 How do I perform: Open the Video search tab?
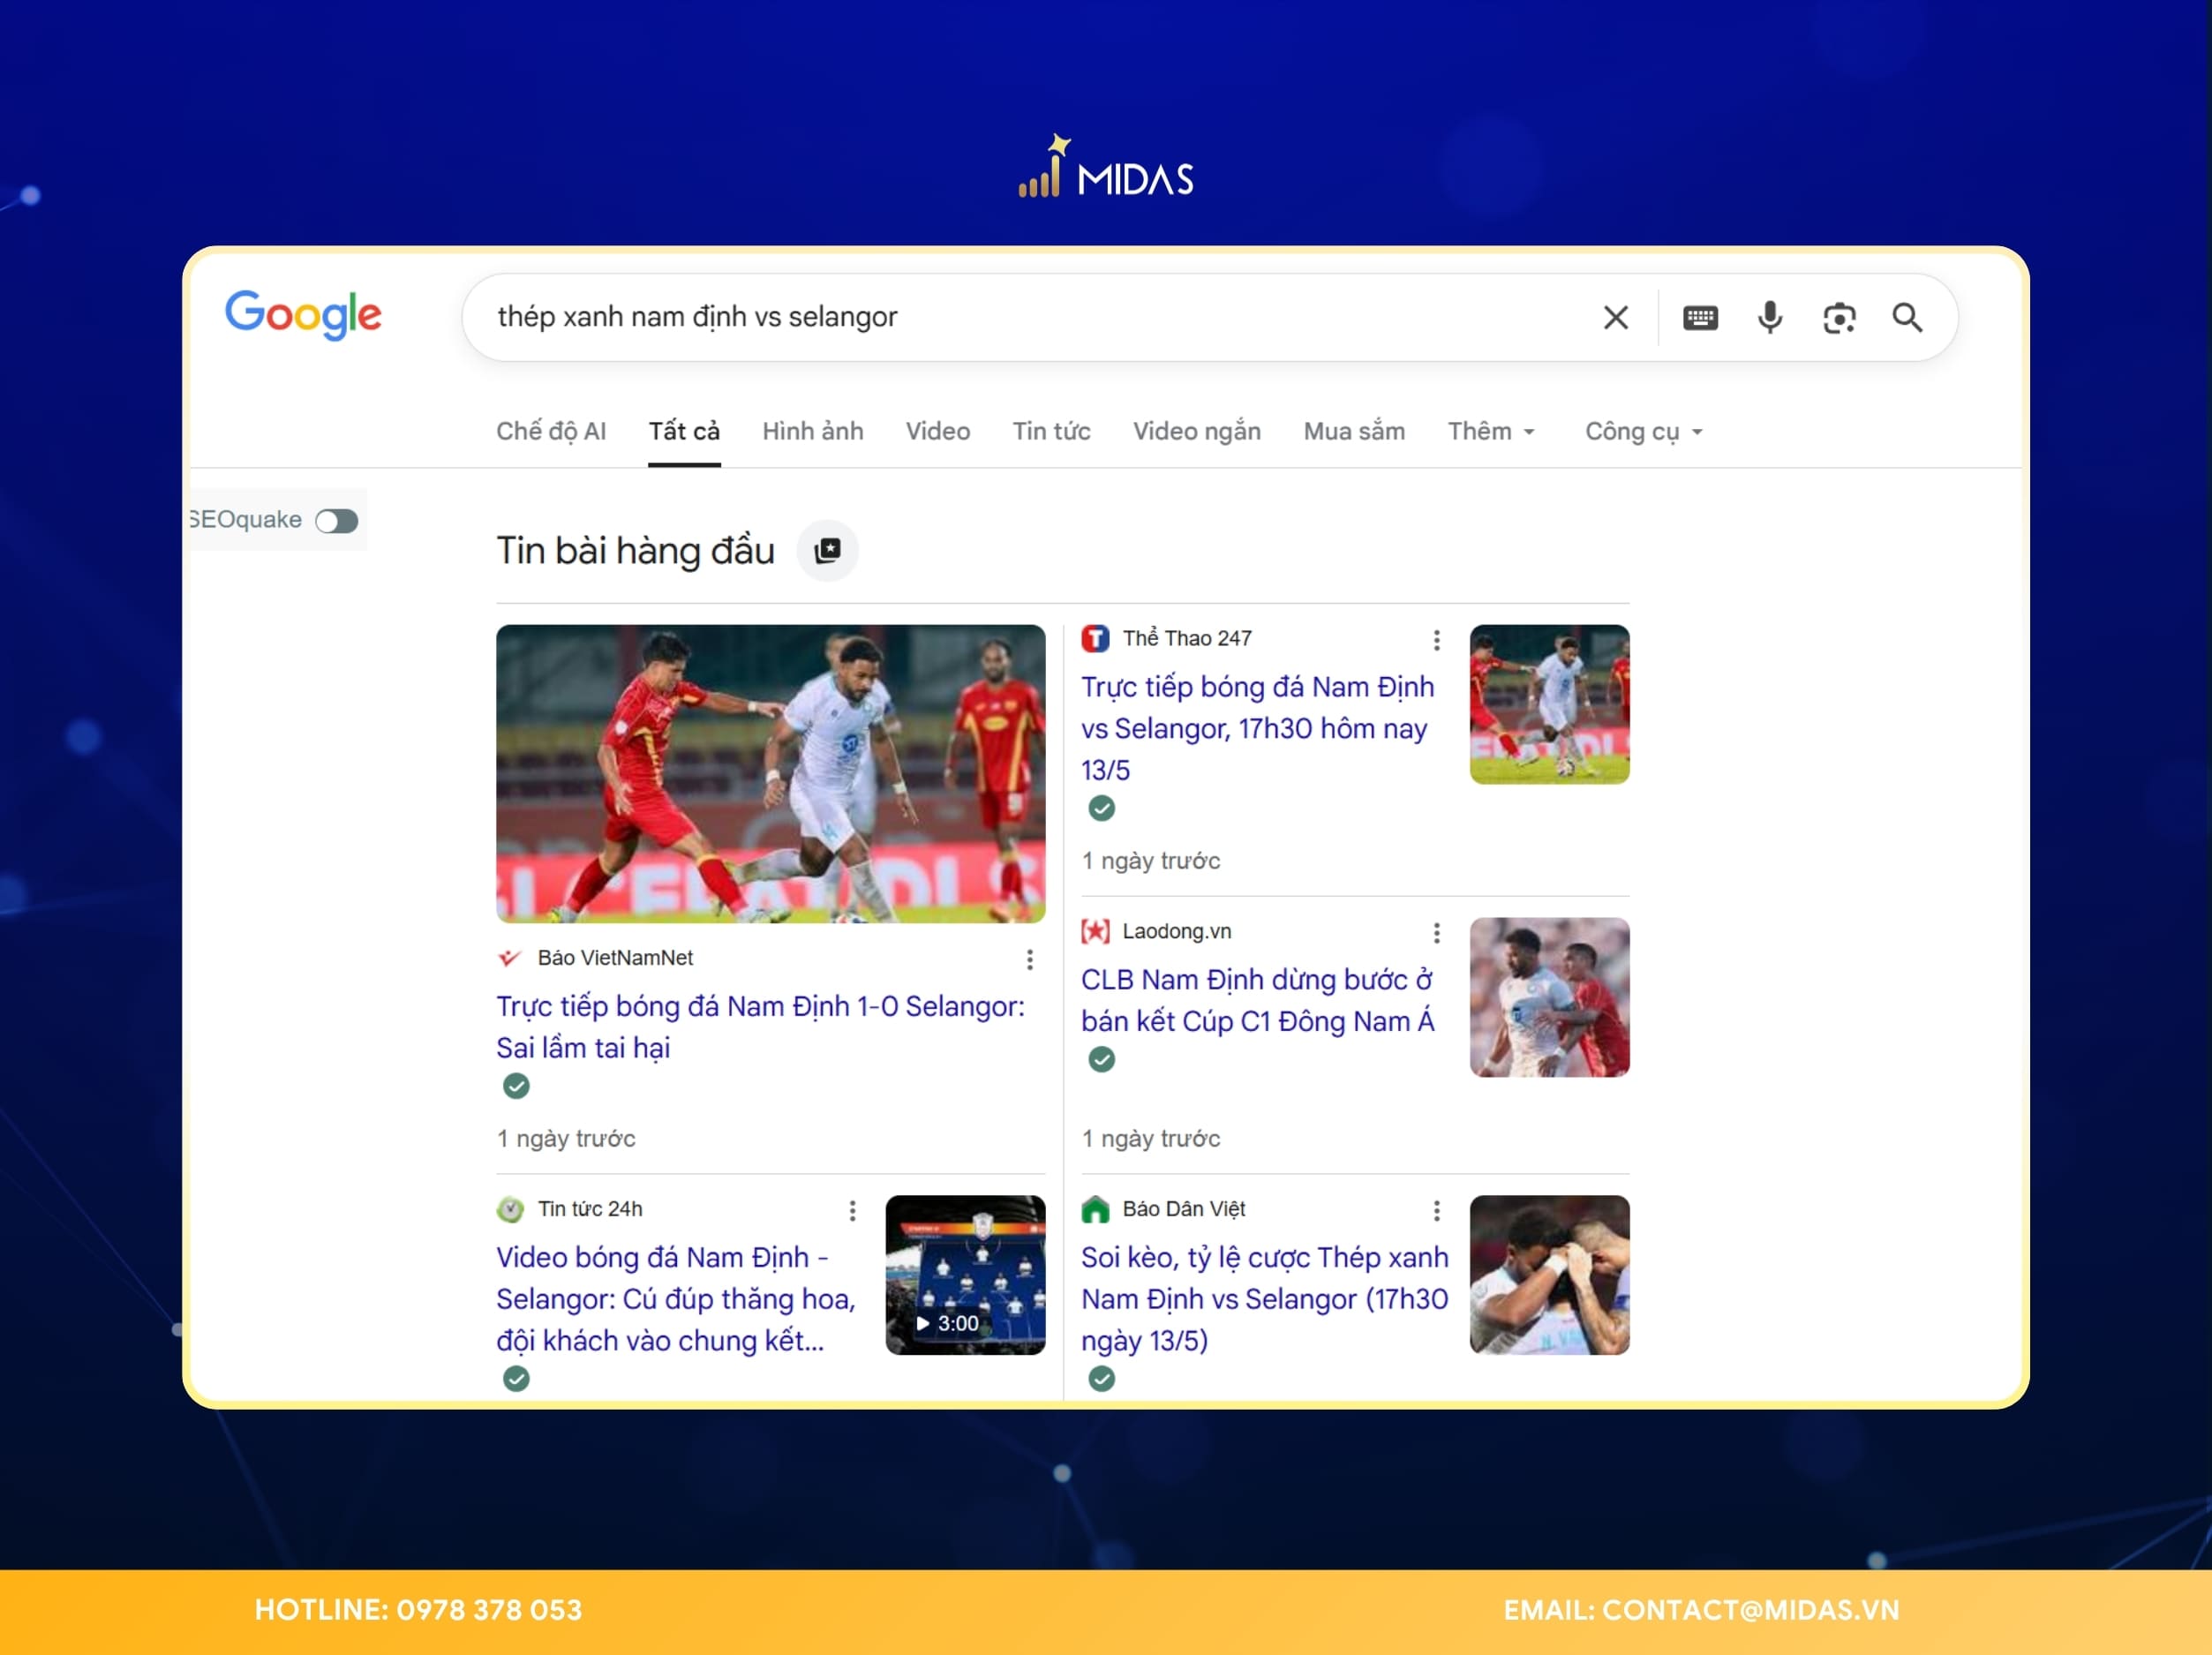(x=938, y=431)
